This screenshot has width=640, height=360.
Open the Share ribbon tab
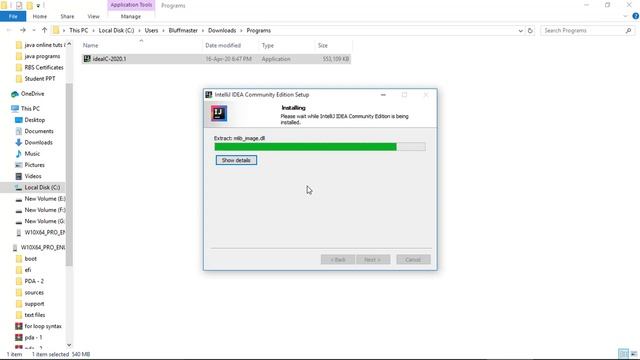tap(67, 16)
